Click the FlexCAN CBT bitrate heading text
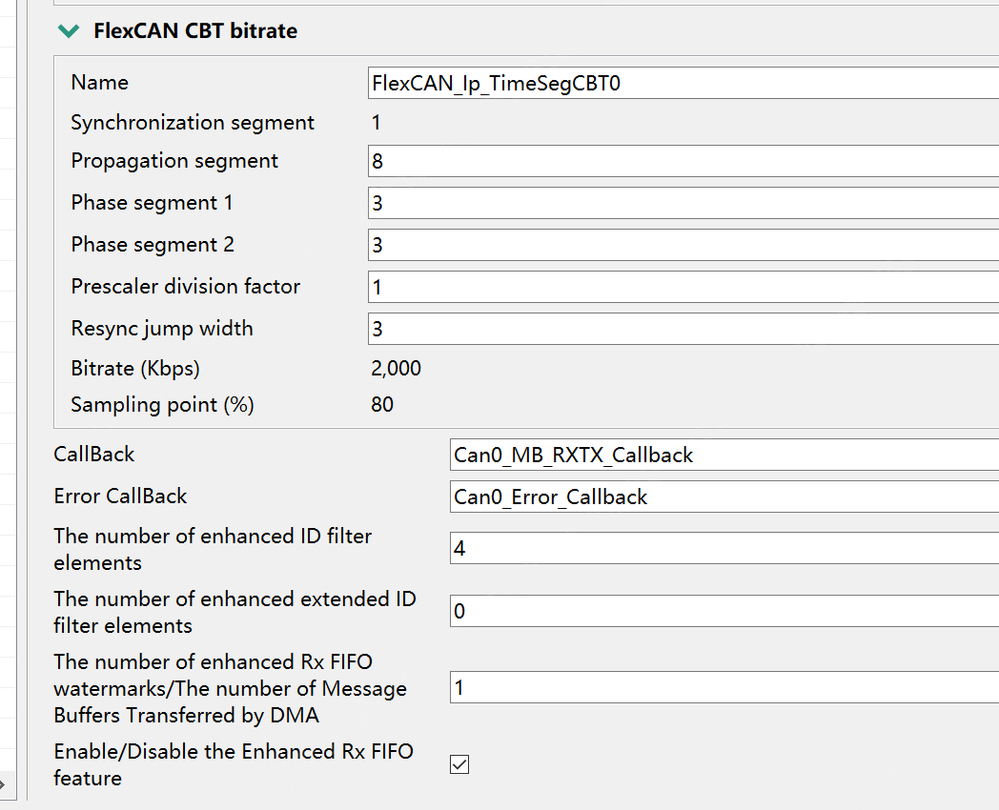Screen dimensions: 999x810 click(194, 31)
